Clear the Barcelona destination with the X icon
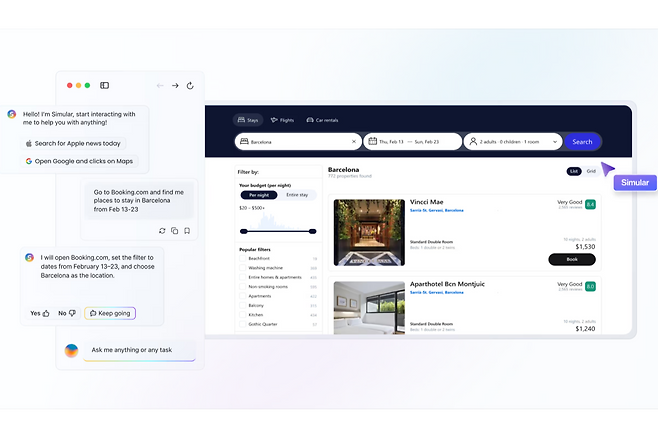The image size is (658, 438). pyautogui.click(x=353, y=142)
